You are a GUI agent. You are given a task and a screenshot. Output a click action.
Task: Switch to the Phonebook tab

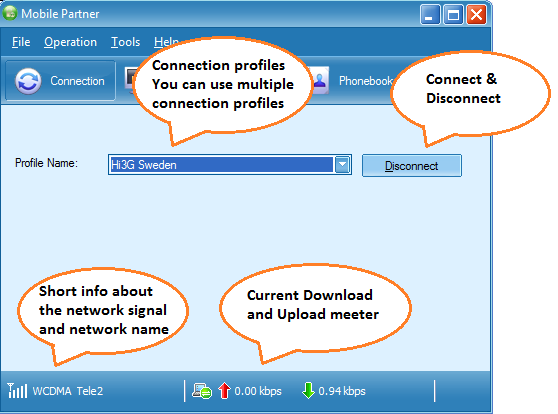coord(365,81)
